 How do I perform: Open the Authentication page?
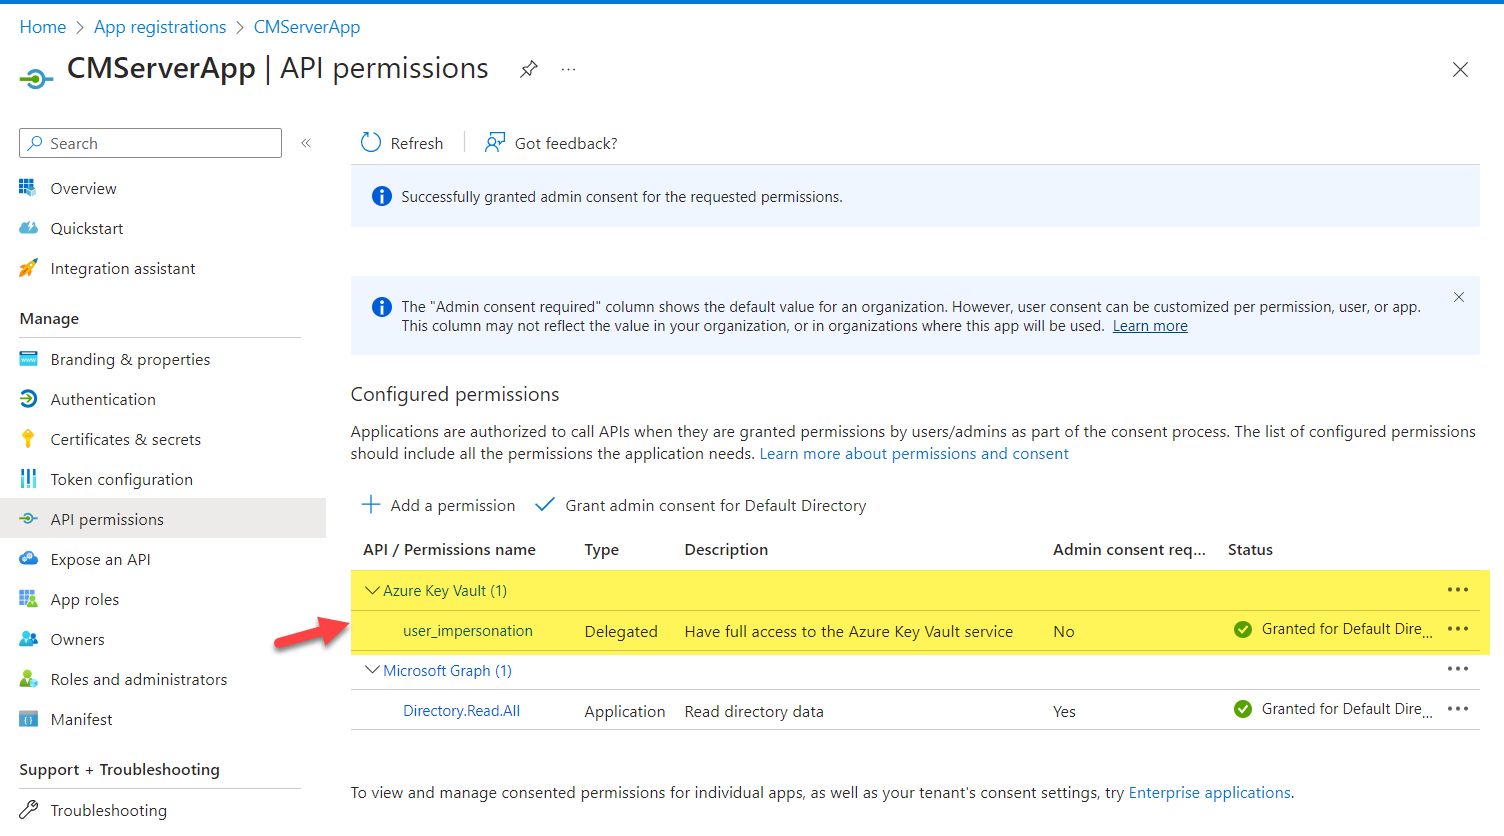[x=103, y=399]
